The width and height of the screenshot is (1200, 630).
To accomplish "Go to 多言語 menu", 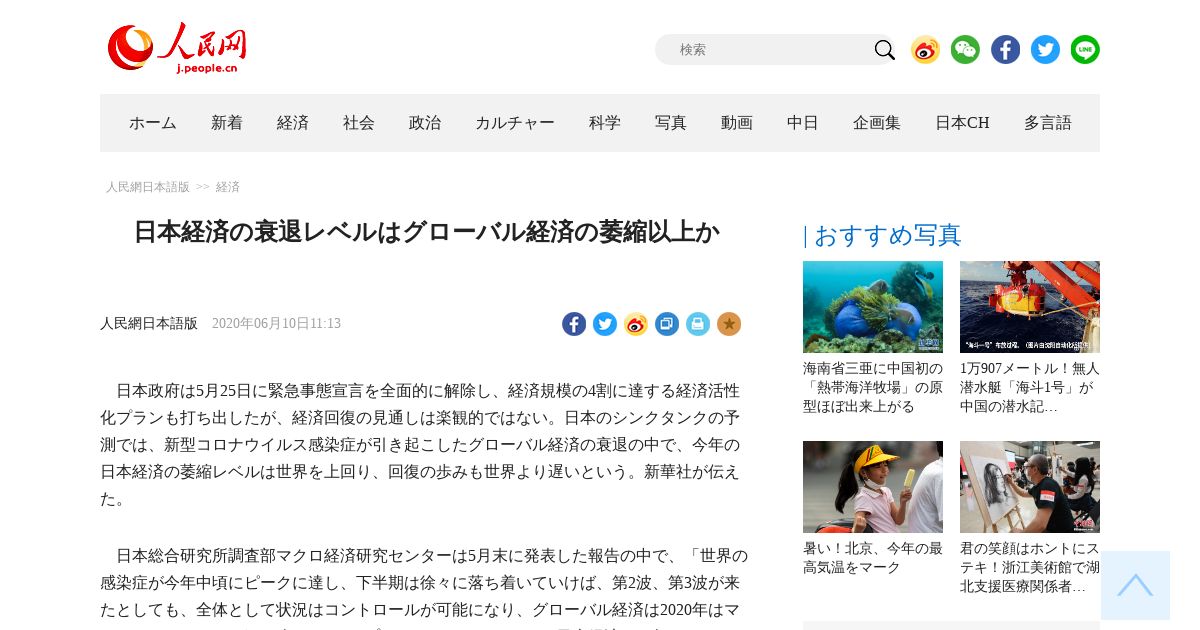I will (x=1048, y=123).
